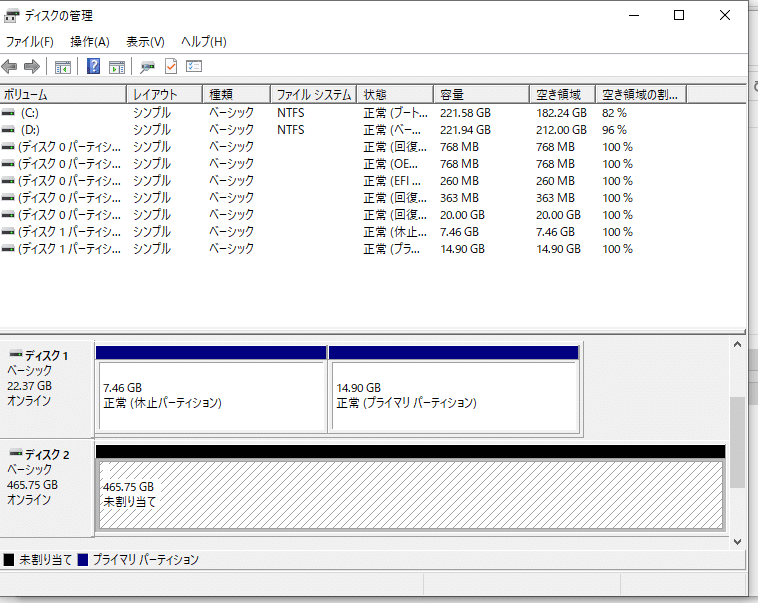758x603 pixels.
Task: Select the 14.90 GB プライマリ パーティション block
Action: pyautogui.click(x=454, y=389)
